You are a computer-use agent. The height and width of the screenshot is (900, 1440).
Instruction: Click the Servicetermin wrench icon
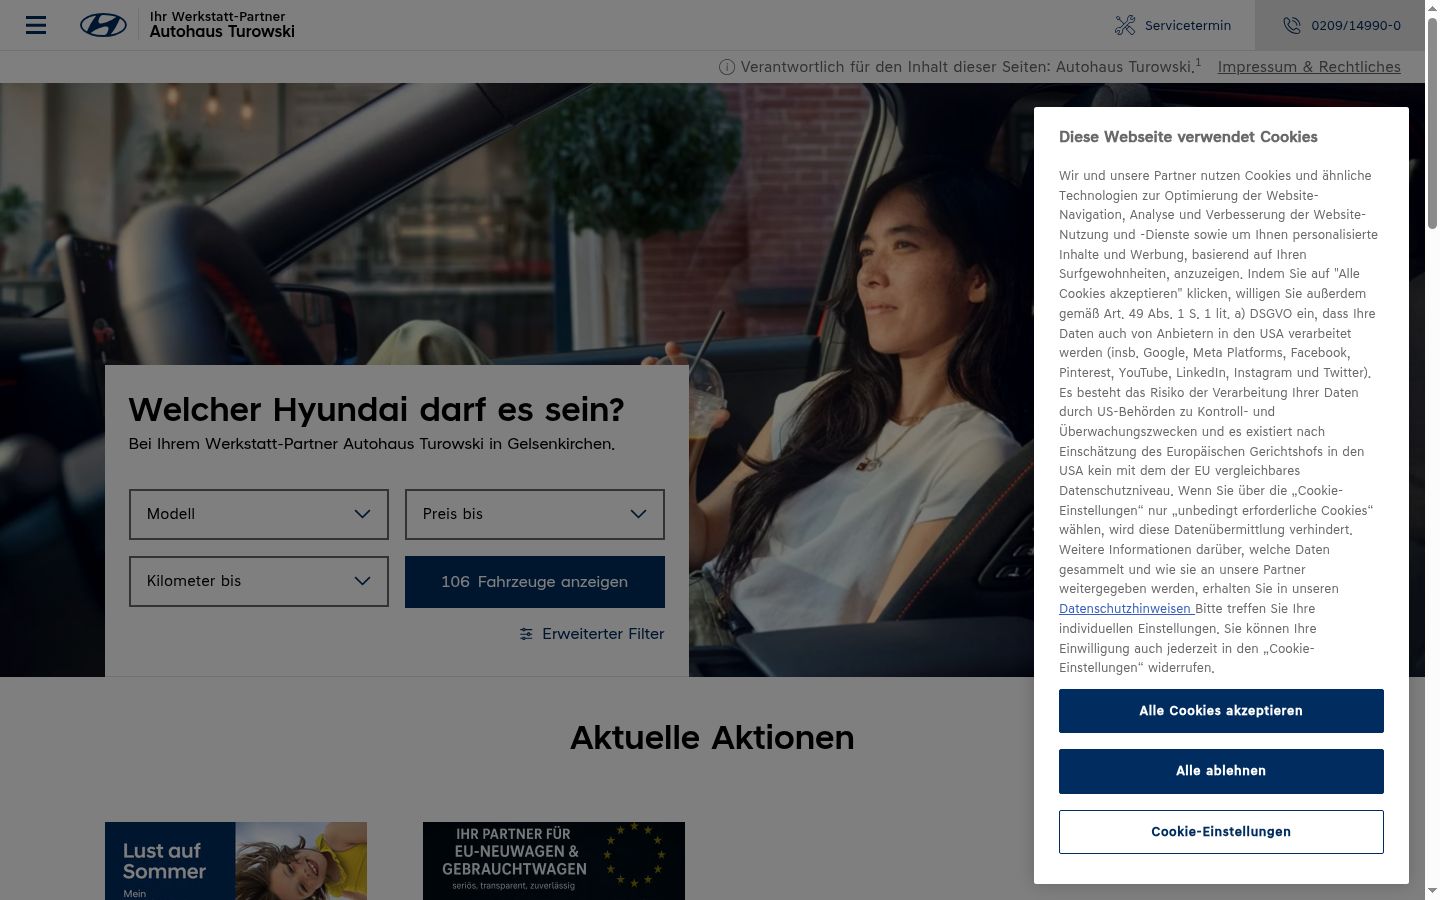pyautogui.click(x=1125, y=25)
